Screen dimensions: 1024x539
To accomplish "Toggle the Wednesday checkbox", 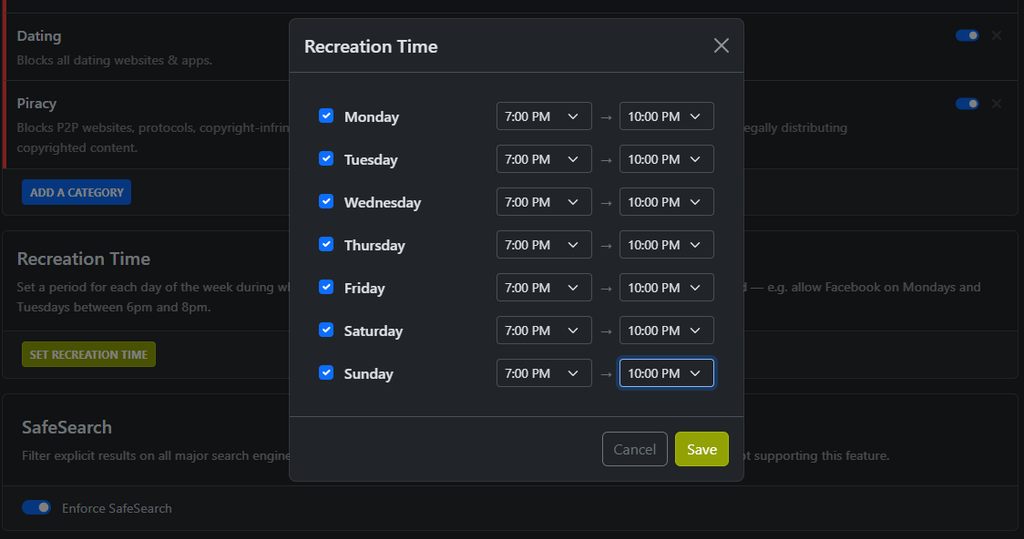I will [326, 201].
